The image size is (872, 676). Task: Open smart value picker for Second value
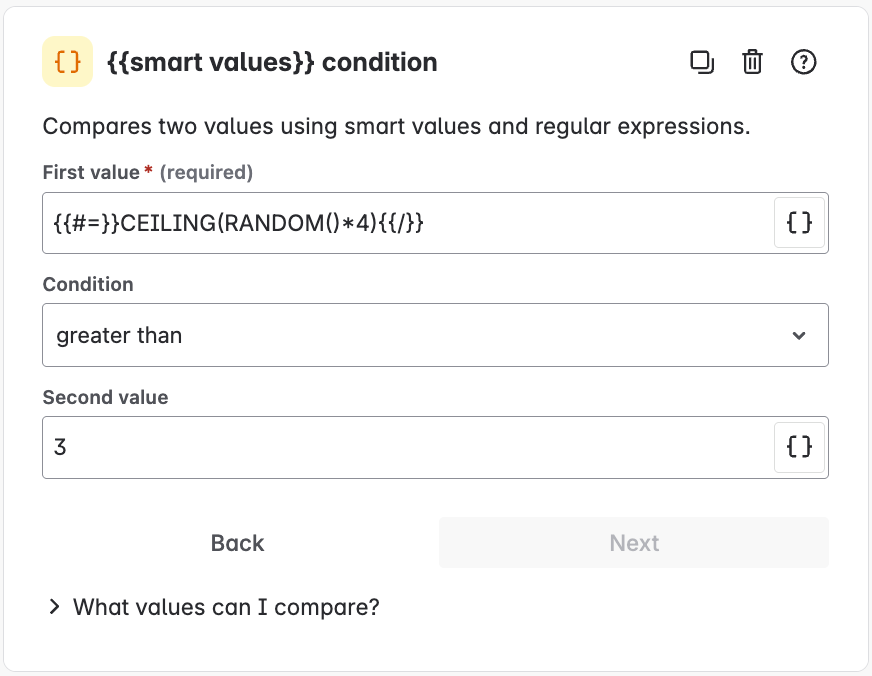(799, 447)
